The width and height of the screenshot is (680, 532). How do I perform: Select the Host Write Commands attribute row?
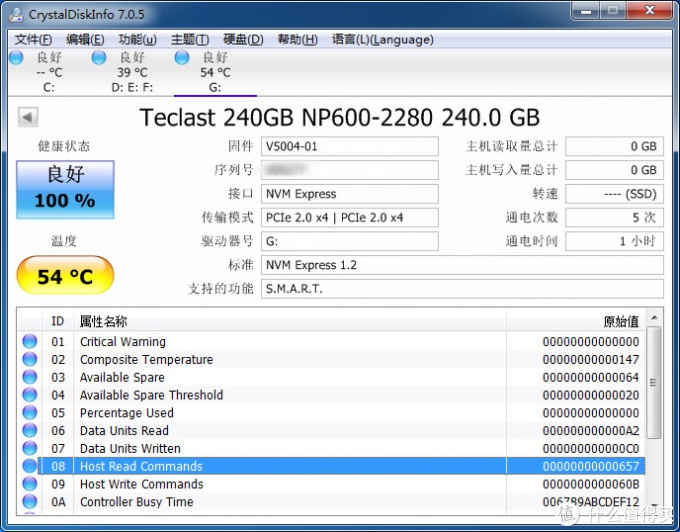point(332,483)
